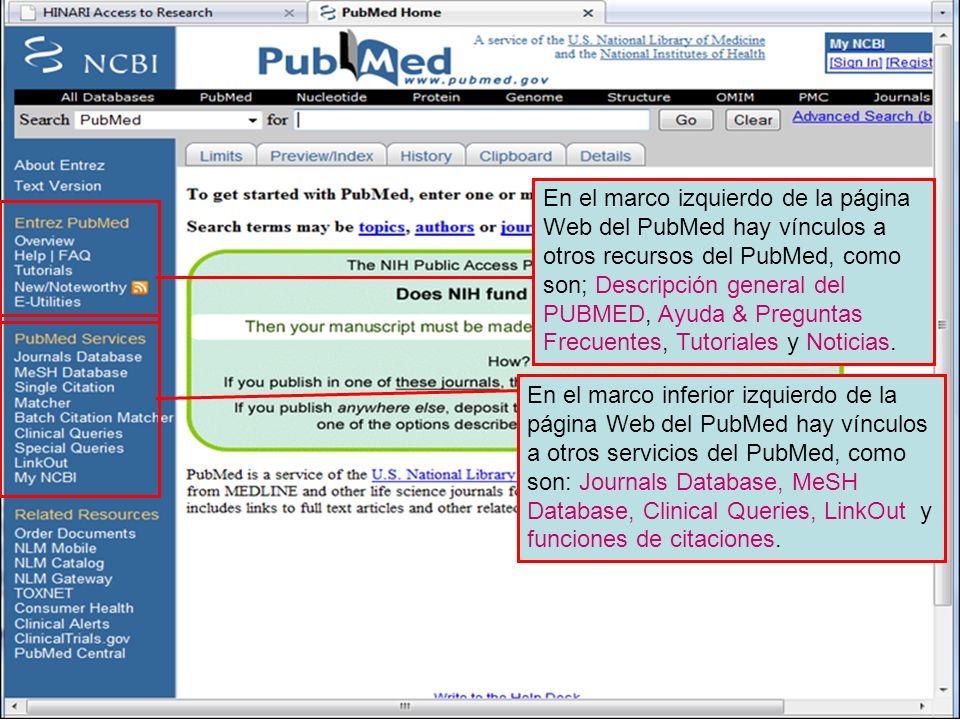This screenshot has width=960, height=720.
Task: Click the authors link in search hints
Action: (x=444, y=227)
